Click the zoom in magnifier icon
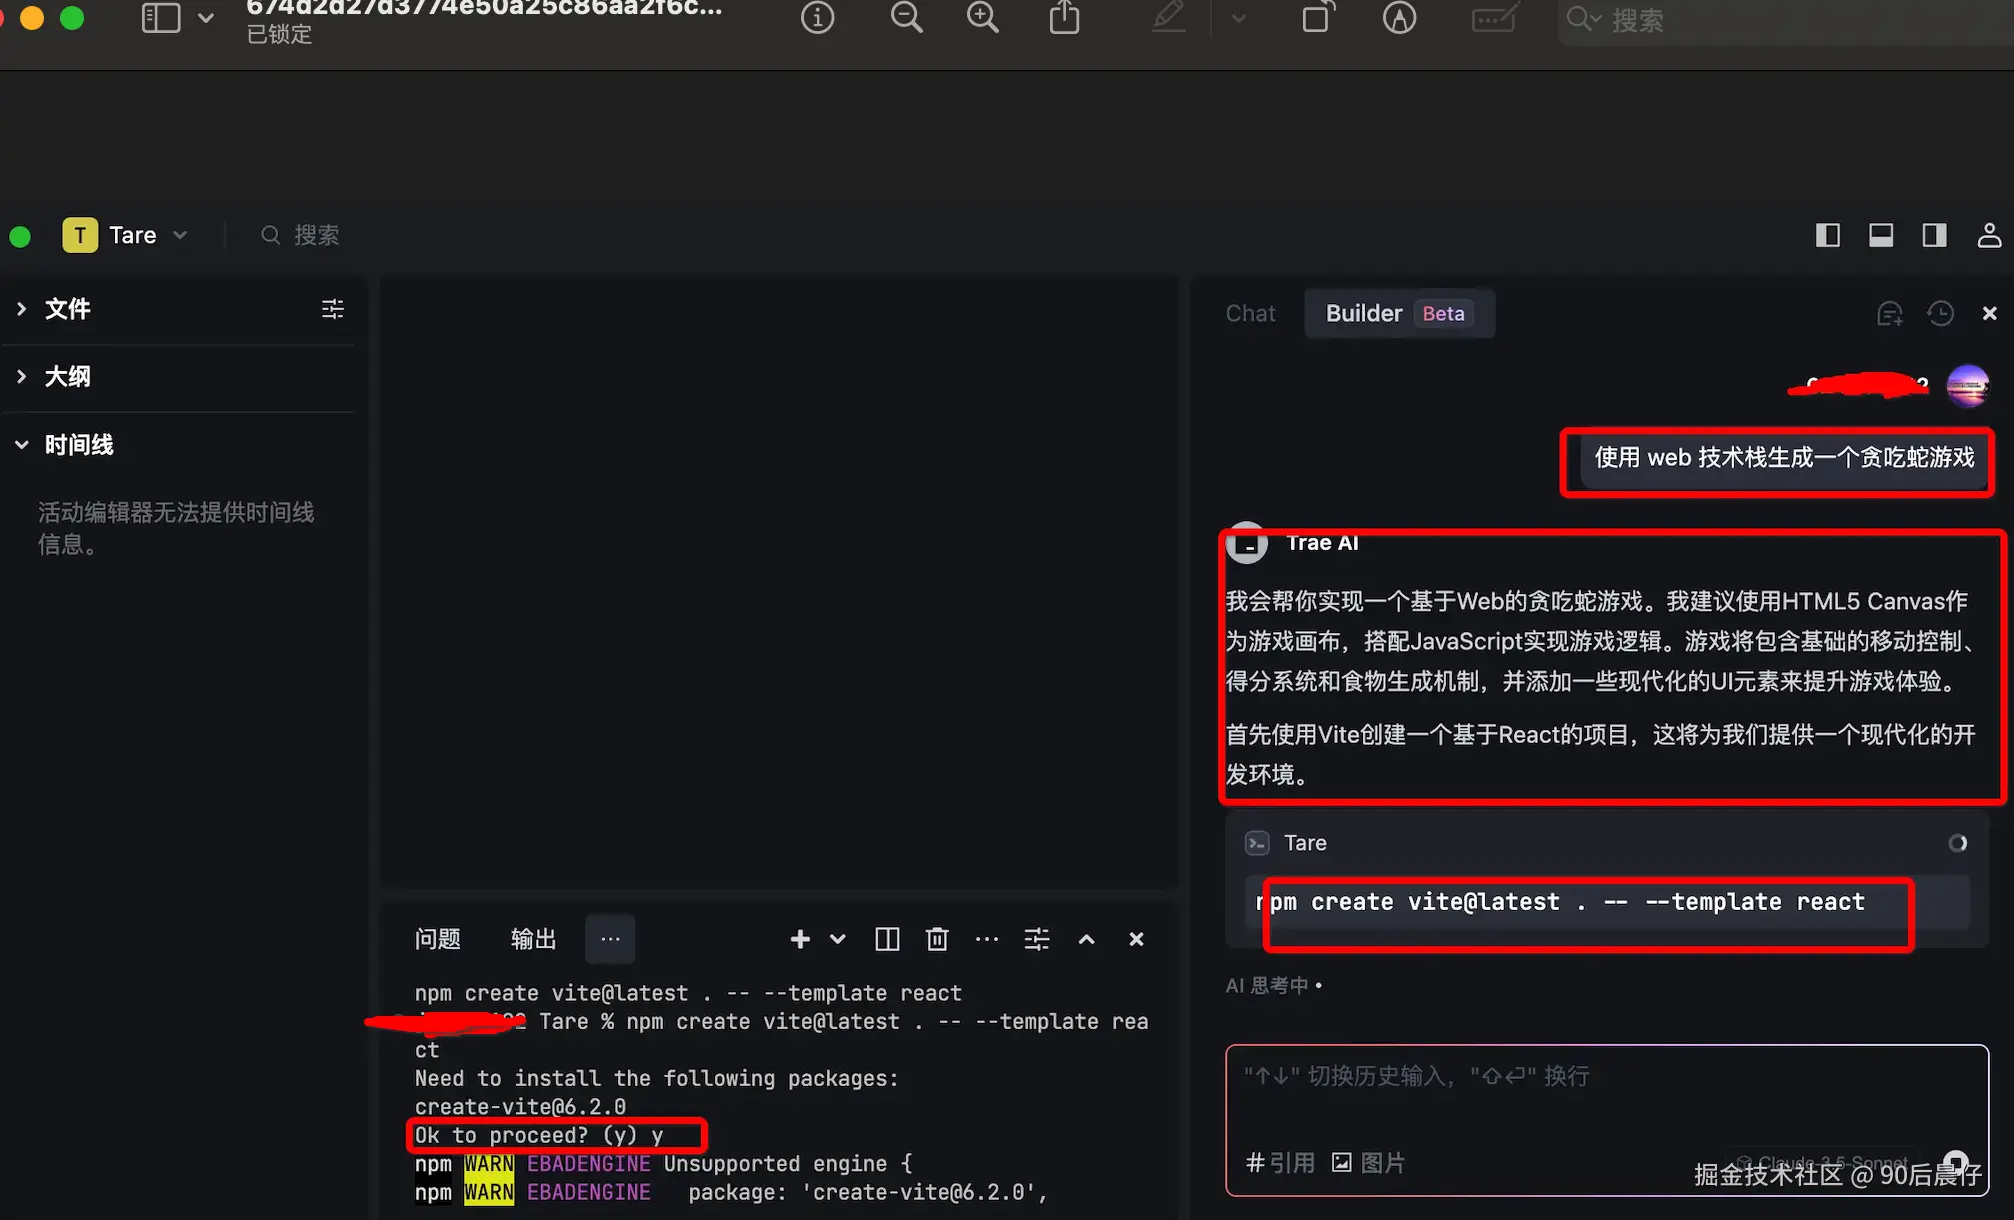The width and height of the screenshot is (2014, 1220). [982, 18]
